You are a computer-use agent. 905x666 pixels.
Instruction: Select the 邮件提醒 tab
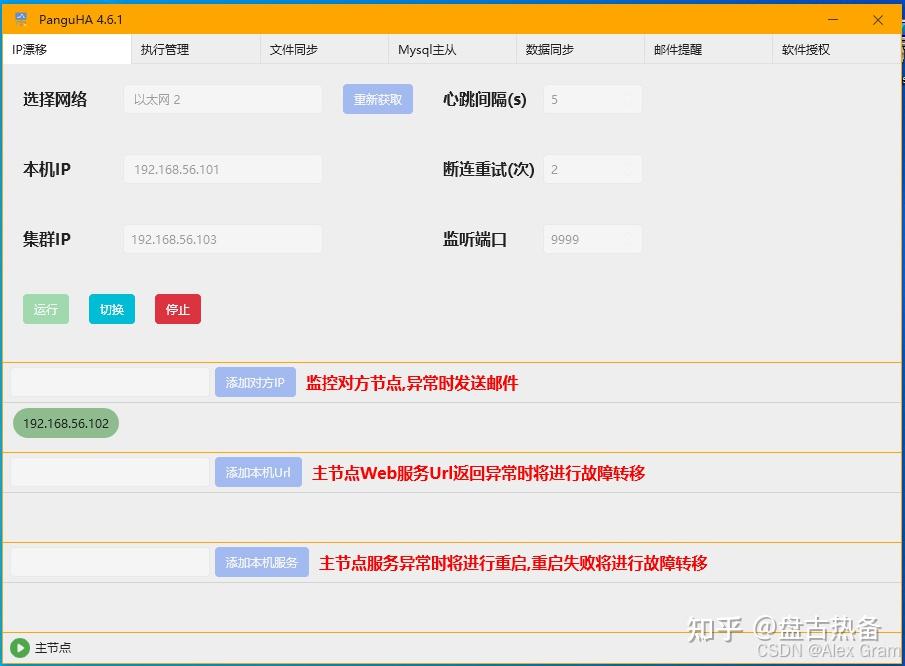click(678, 50)
